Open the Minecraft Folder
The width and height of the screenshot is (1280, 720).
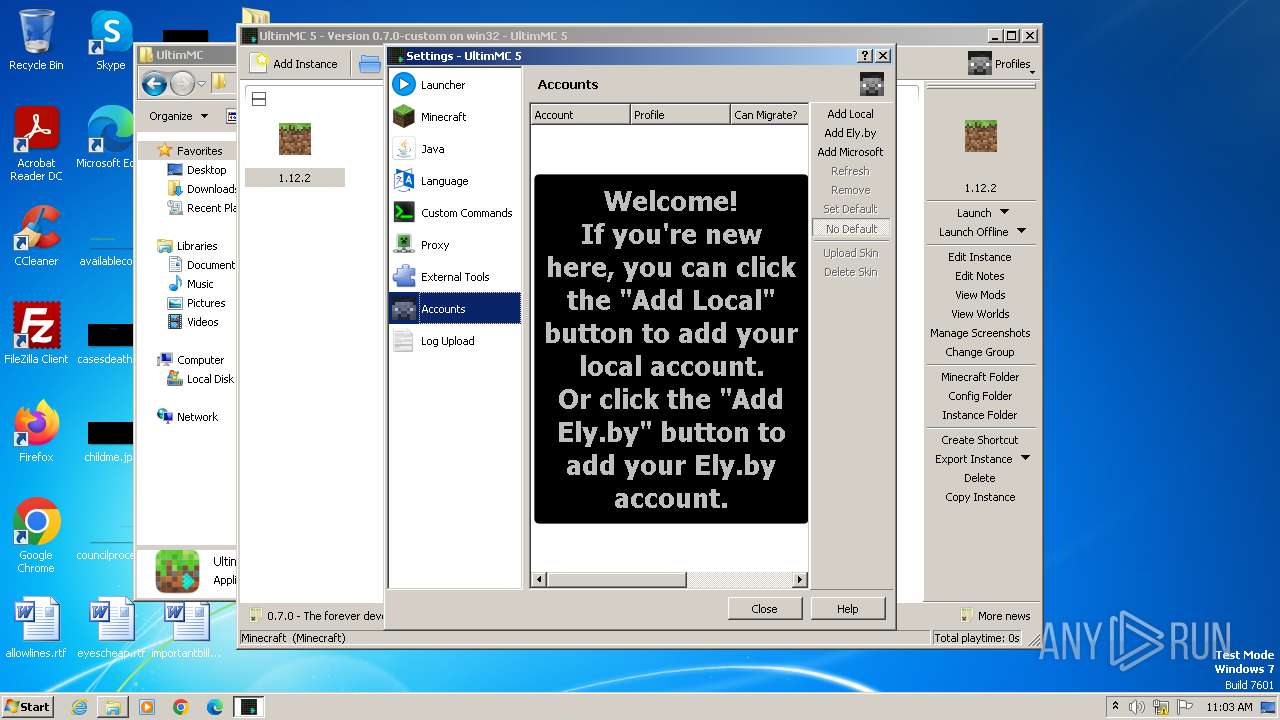click(x=980, y=377)
